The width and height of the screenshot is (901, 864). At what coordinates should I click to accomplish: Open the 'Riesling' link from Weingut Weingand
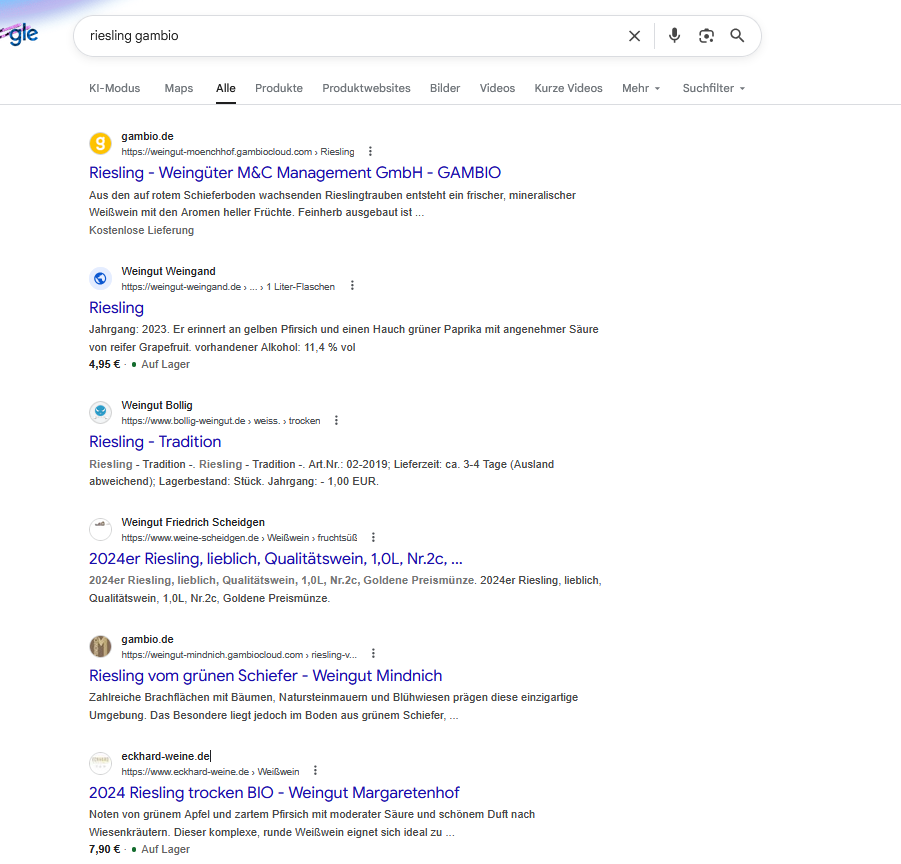click(116, 307)
